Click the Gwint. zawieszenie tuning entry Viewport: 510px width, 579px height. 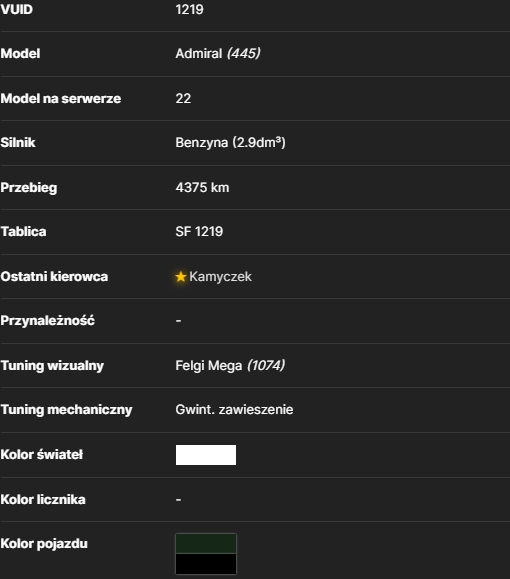click(234, 410)
